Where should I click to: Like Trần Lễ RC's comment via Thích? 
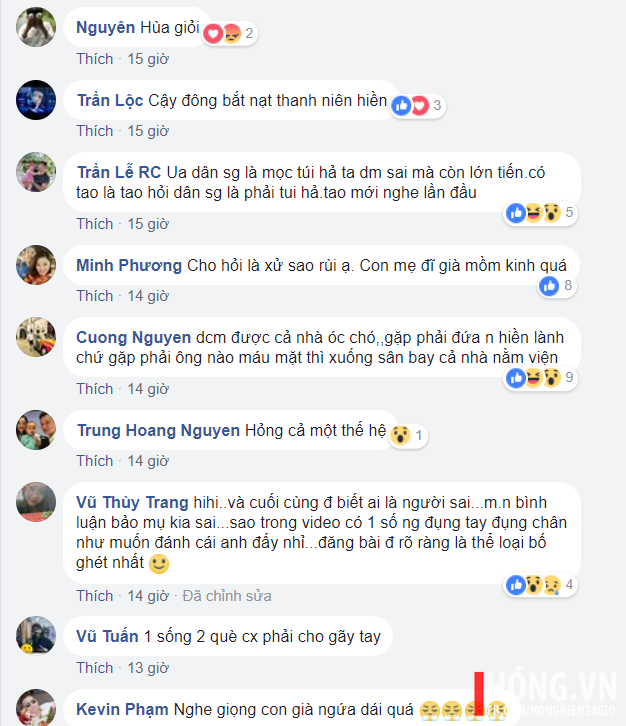click(95, 224)
